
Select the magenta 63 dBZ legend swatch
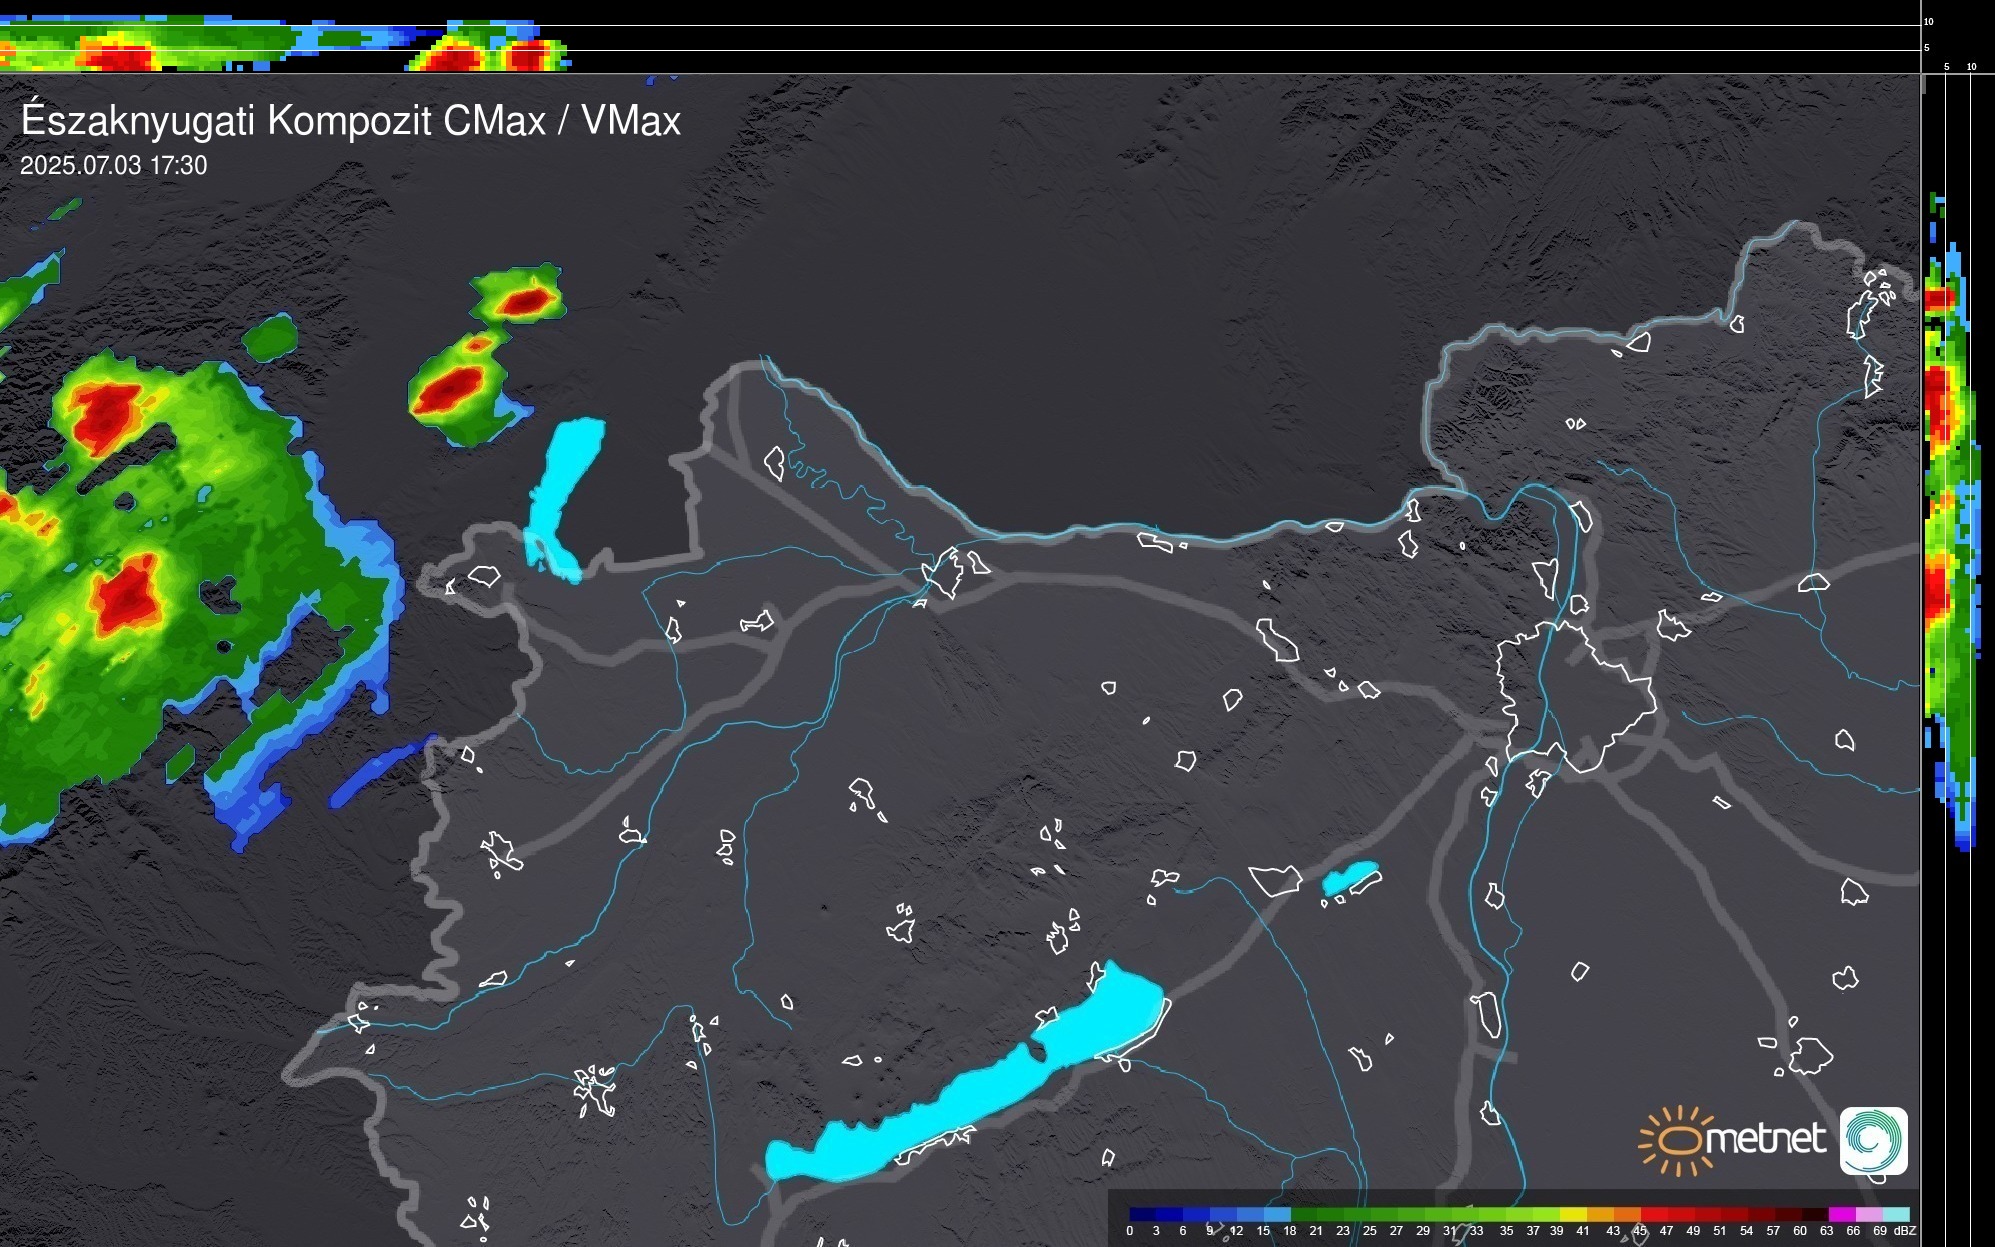[x=1841, y=1214]
